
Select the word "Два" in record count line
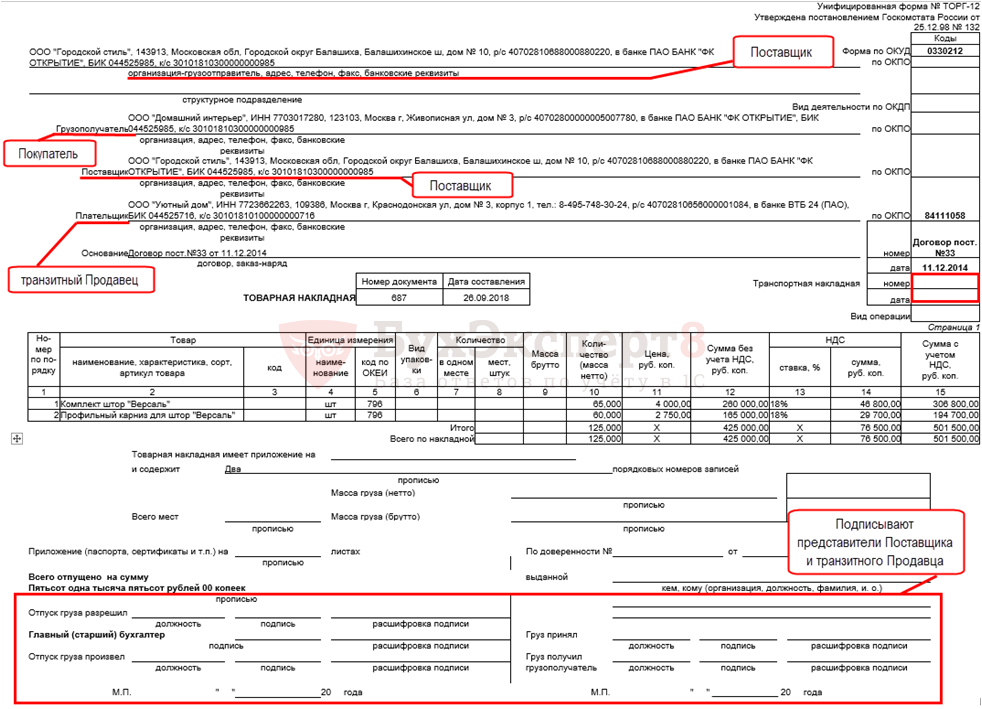[232, 469]
